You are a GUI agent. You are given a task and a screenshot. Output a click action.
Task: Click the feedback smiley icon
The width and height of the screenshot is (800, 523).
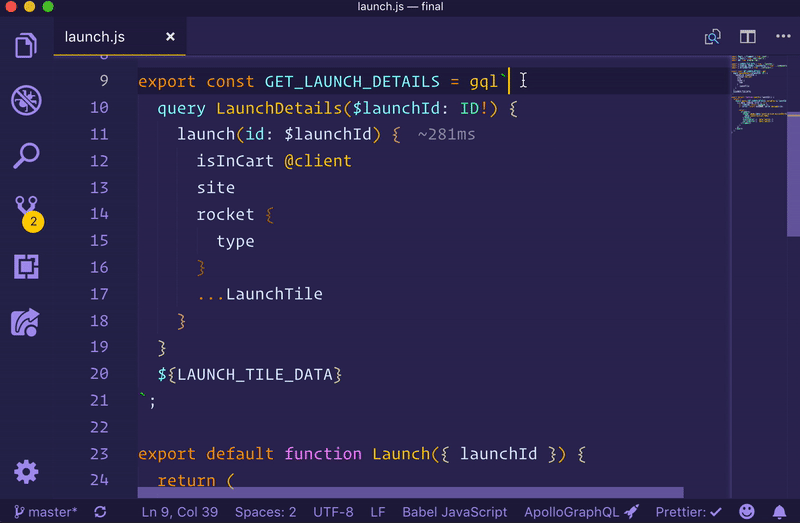[x=748, y=512]
